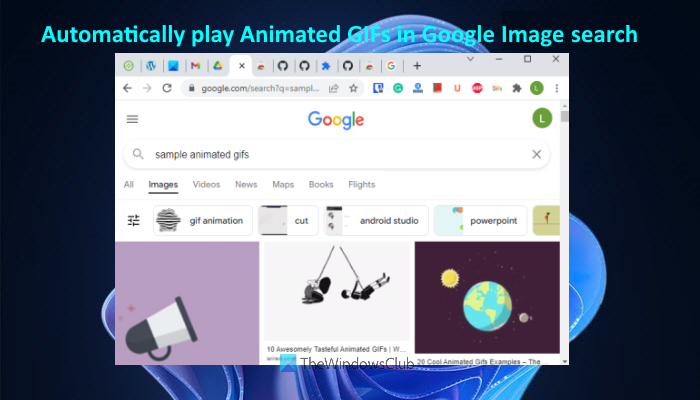Viewport: 700px width, 400px height.
Task: Clear the search box with the X
Action: click(537, 154)
